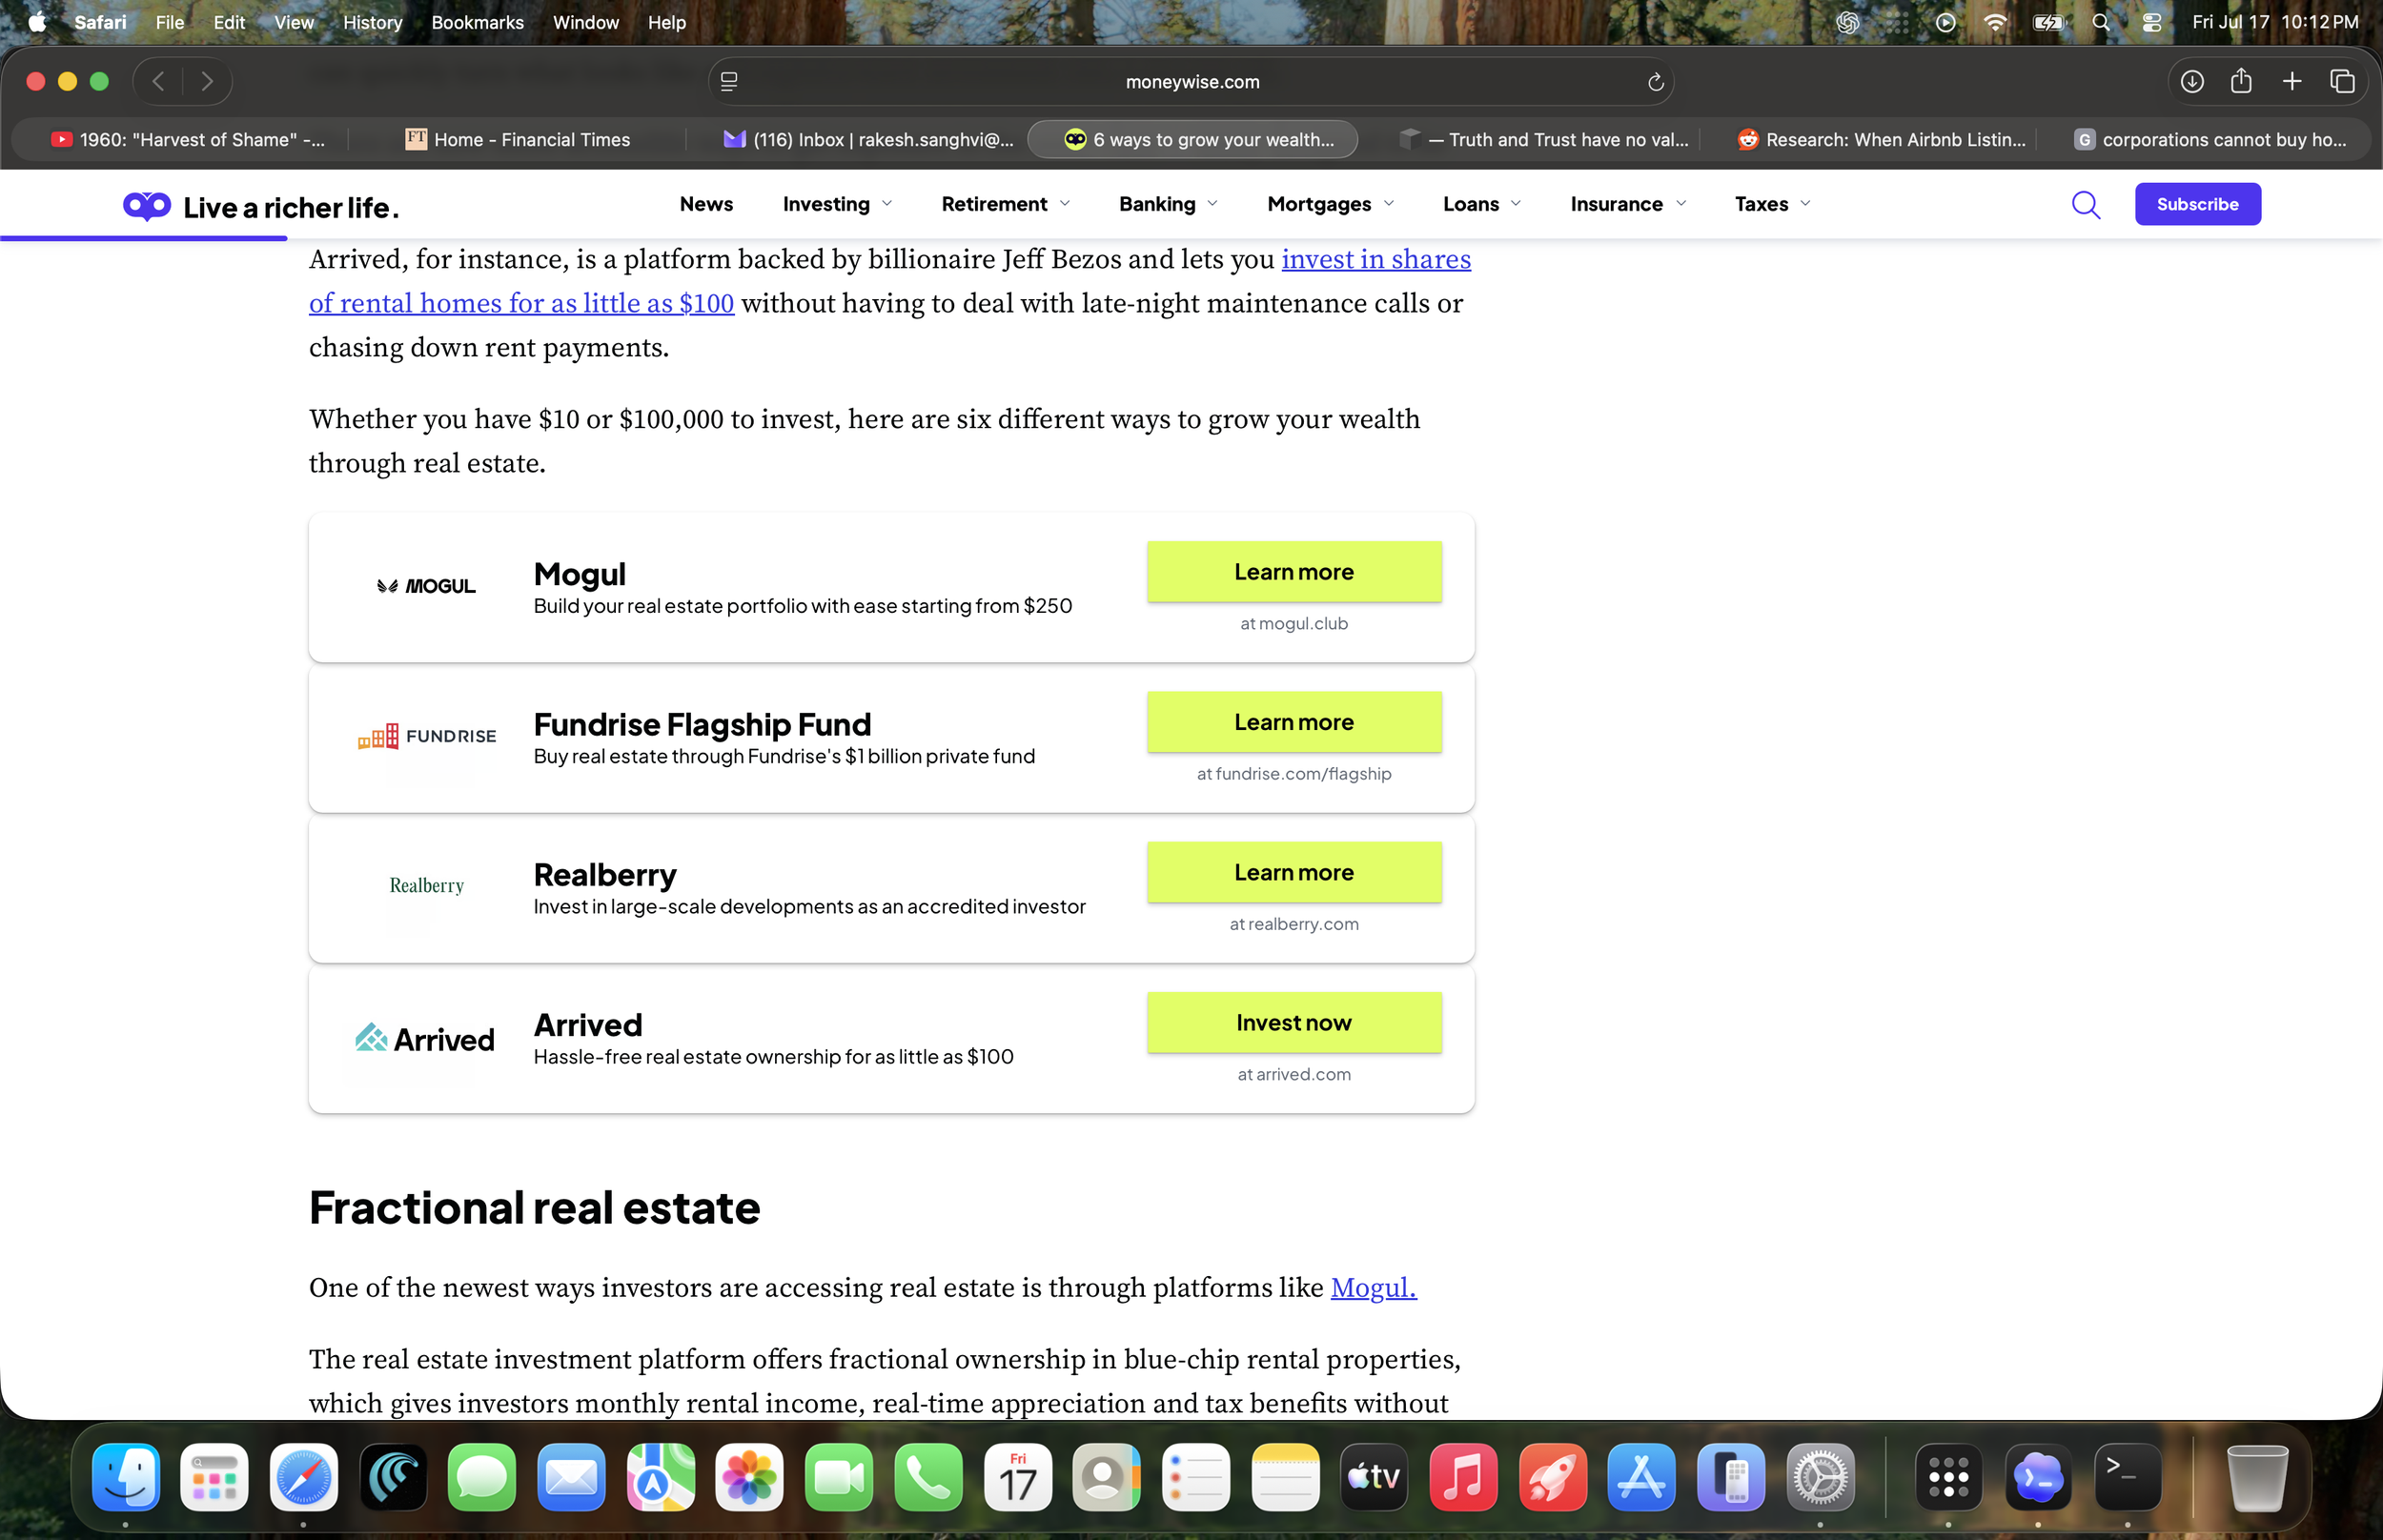
Task: Click the moneywise.com address field
Action: pyautogui.click(x=1191, y=82)
